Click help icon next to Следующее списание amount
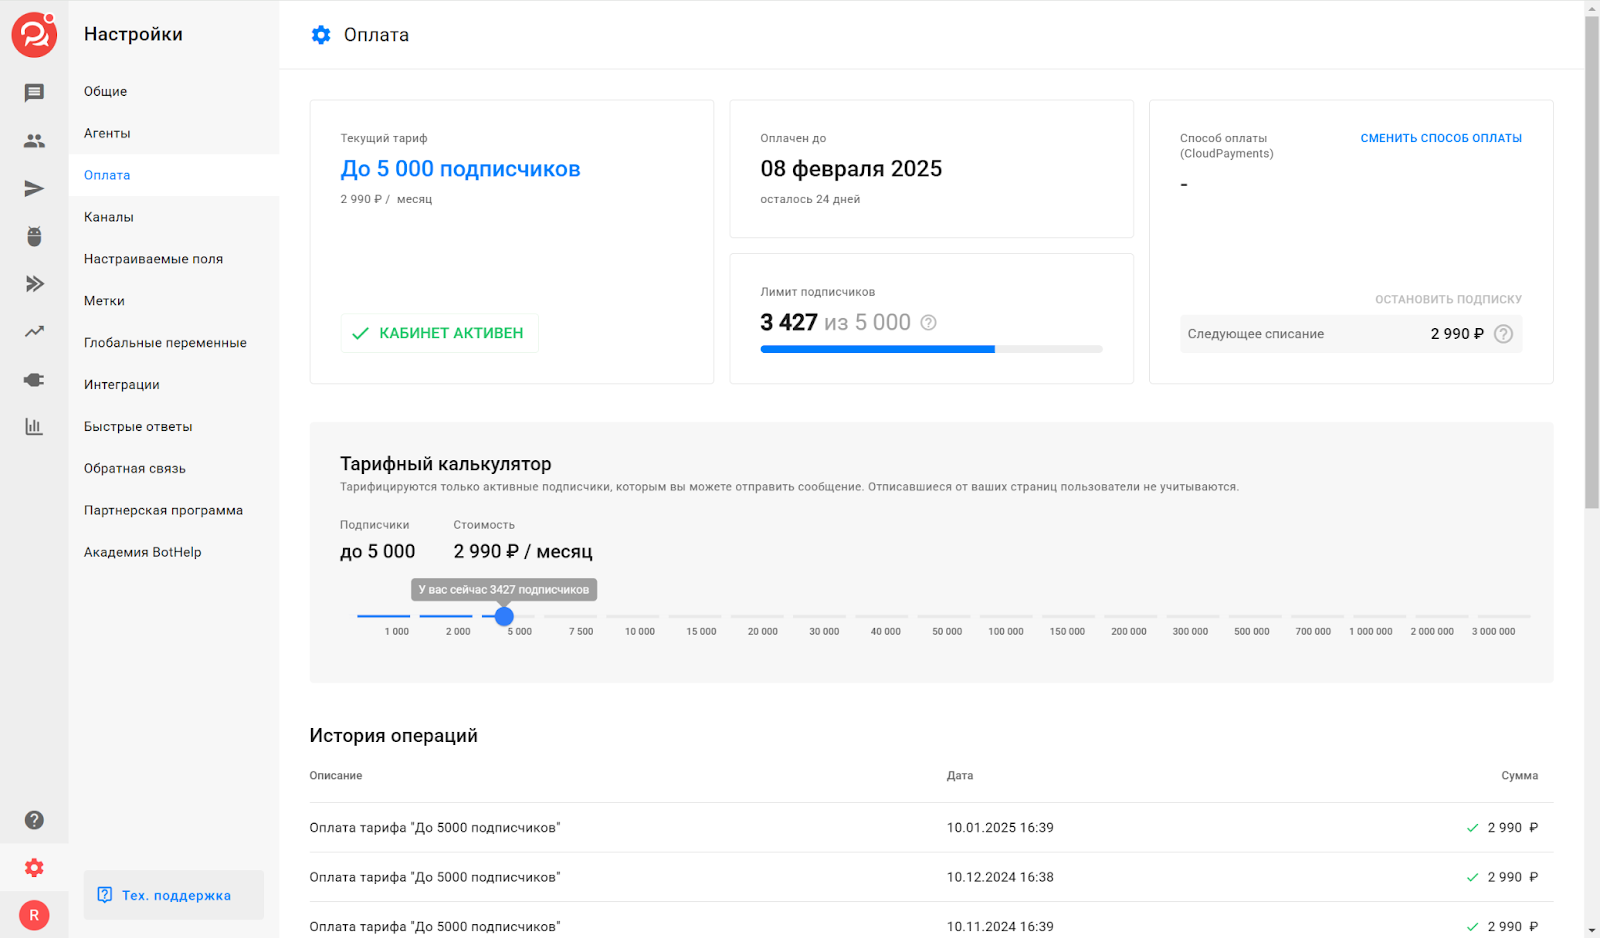This screenshot has height=938, width=1600. pyautogui.click(x=1503, y=334)
